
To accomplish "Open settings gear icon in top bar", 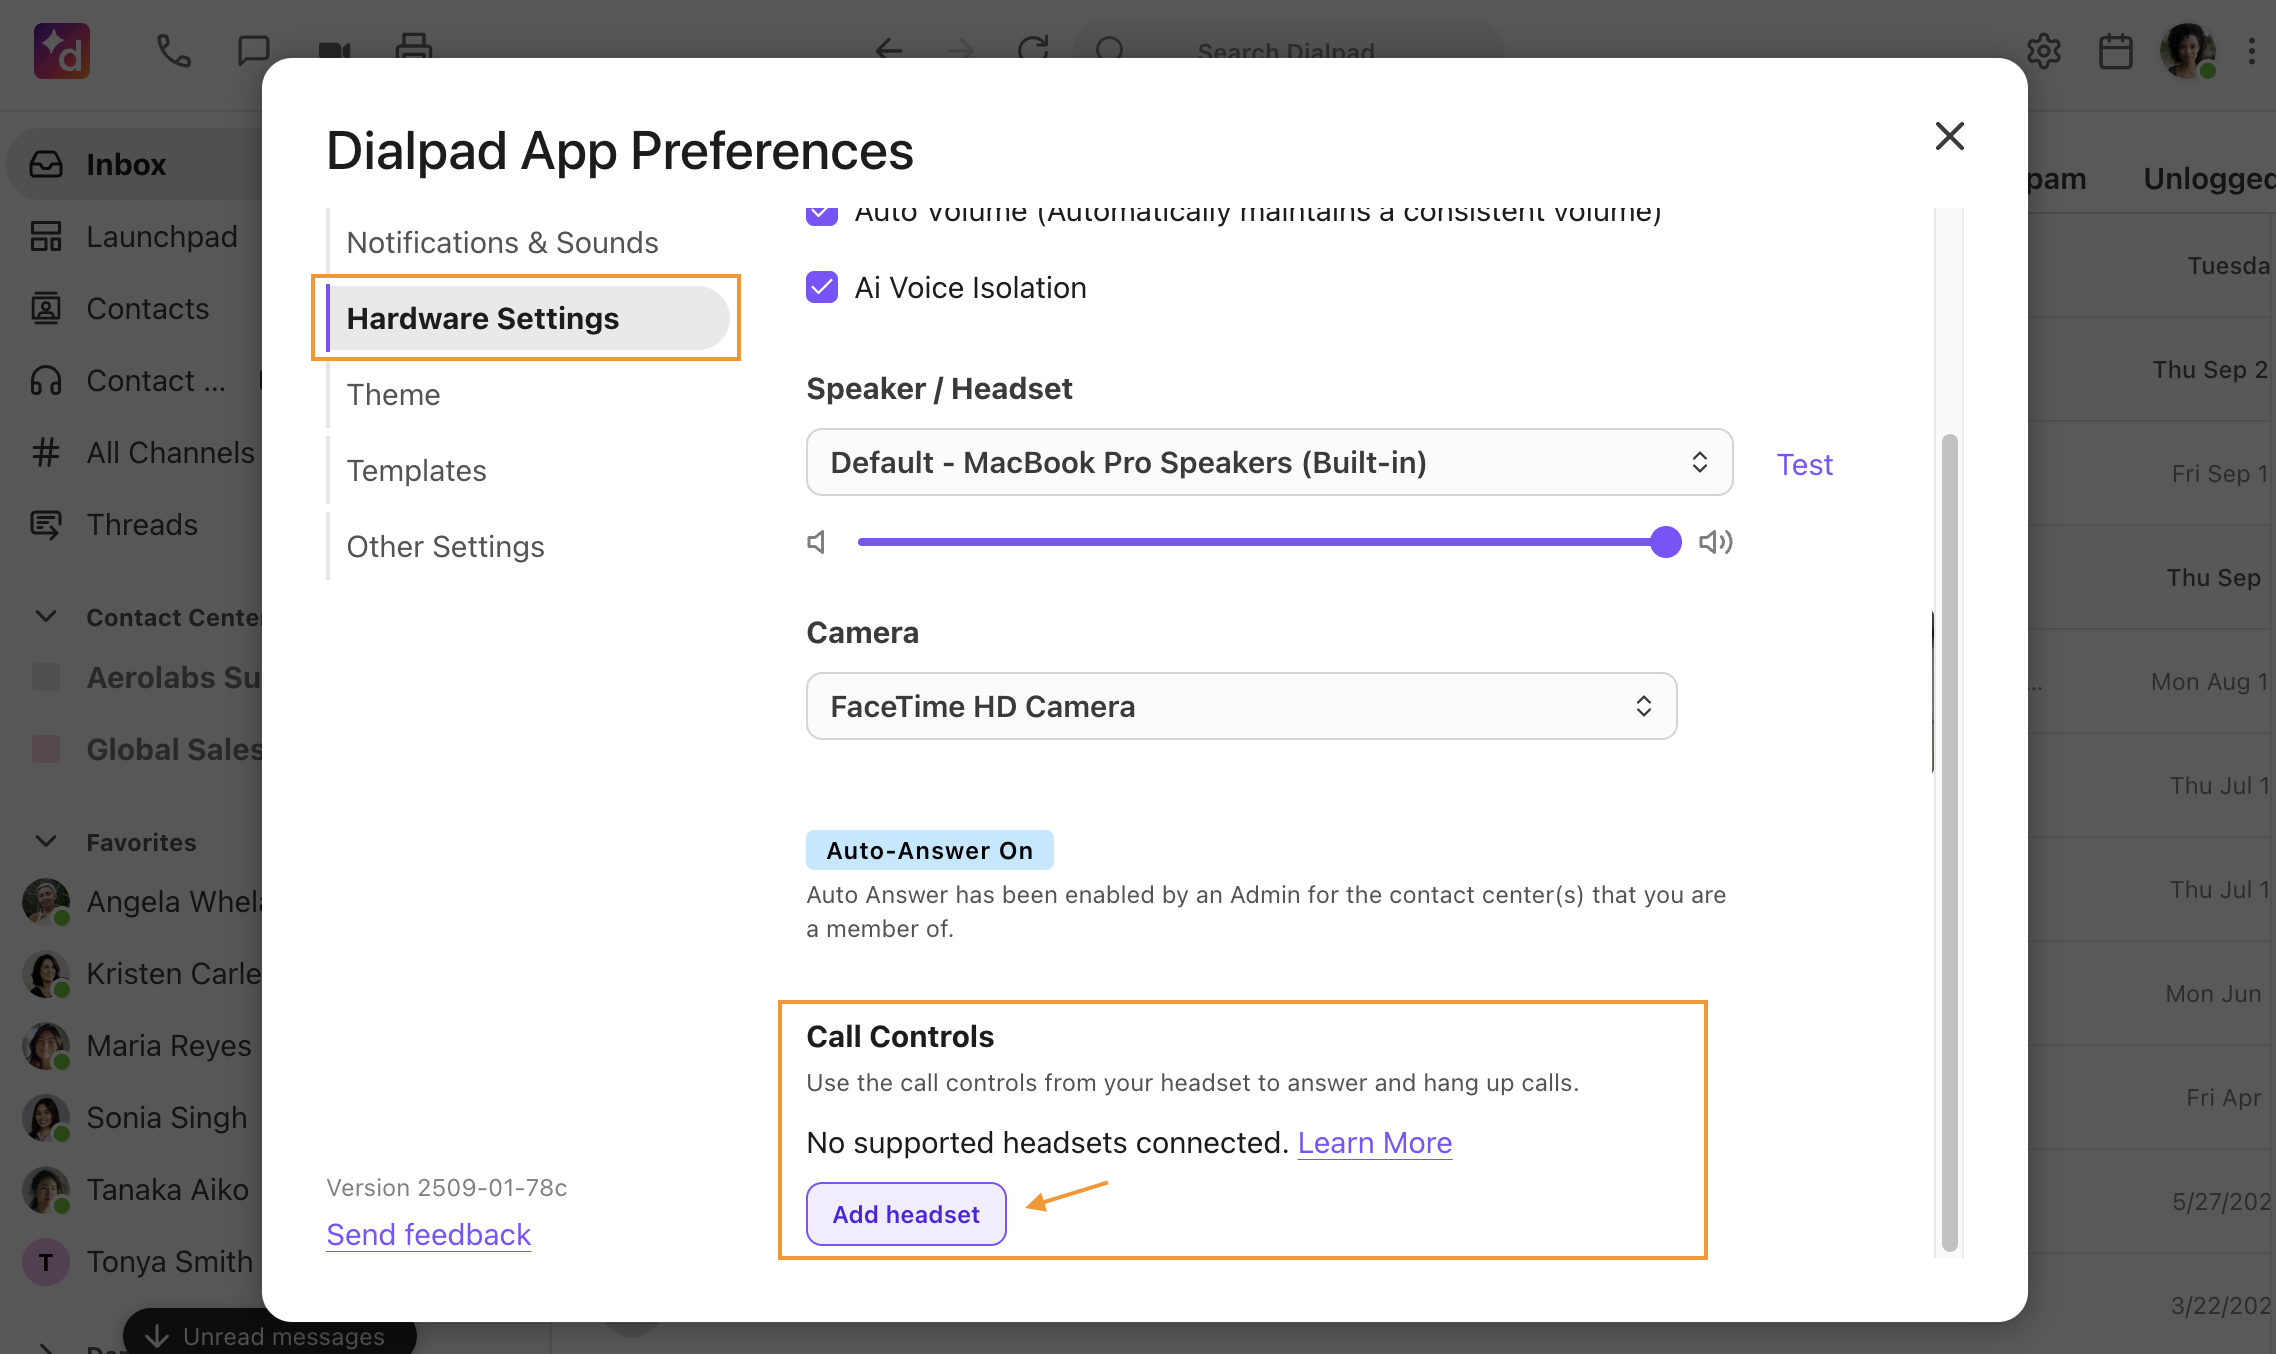I will pyautogui.click(x=2044, y=51).
